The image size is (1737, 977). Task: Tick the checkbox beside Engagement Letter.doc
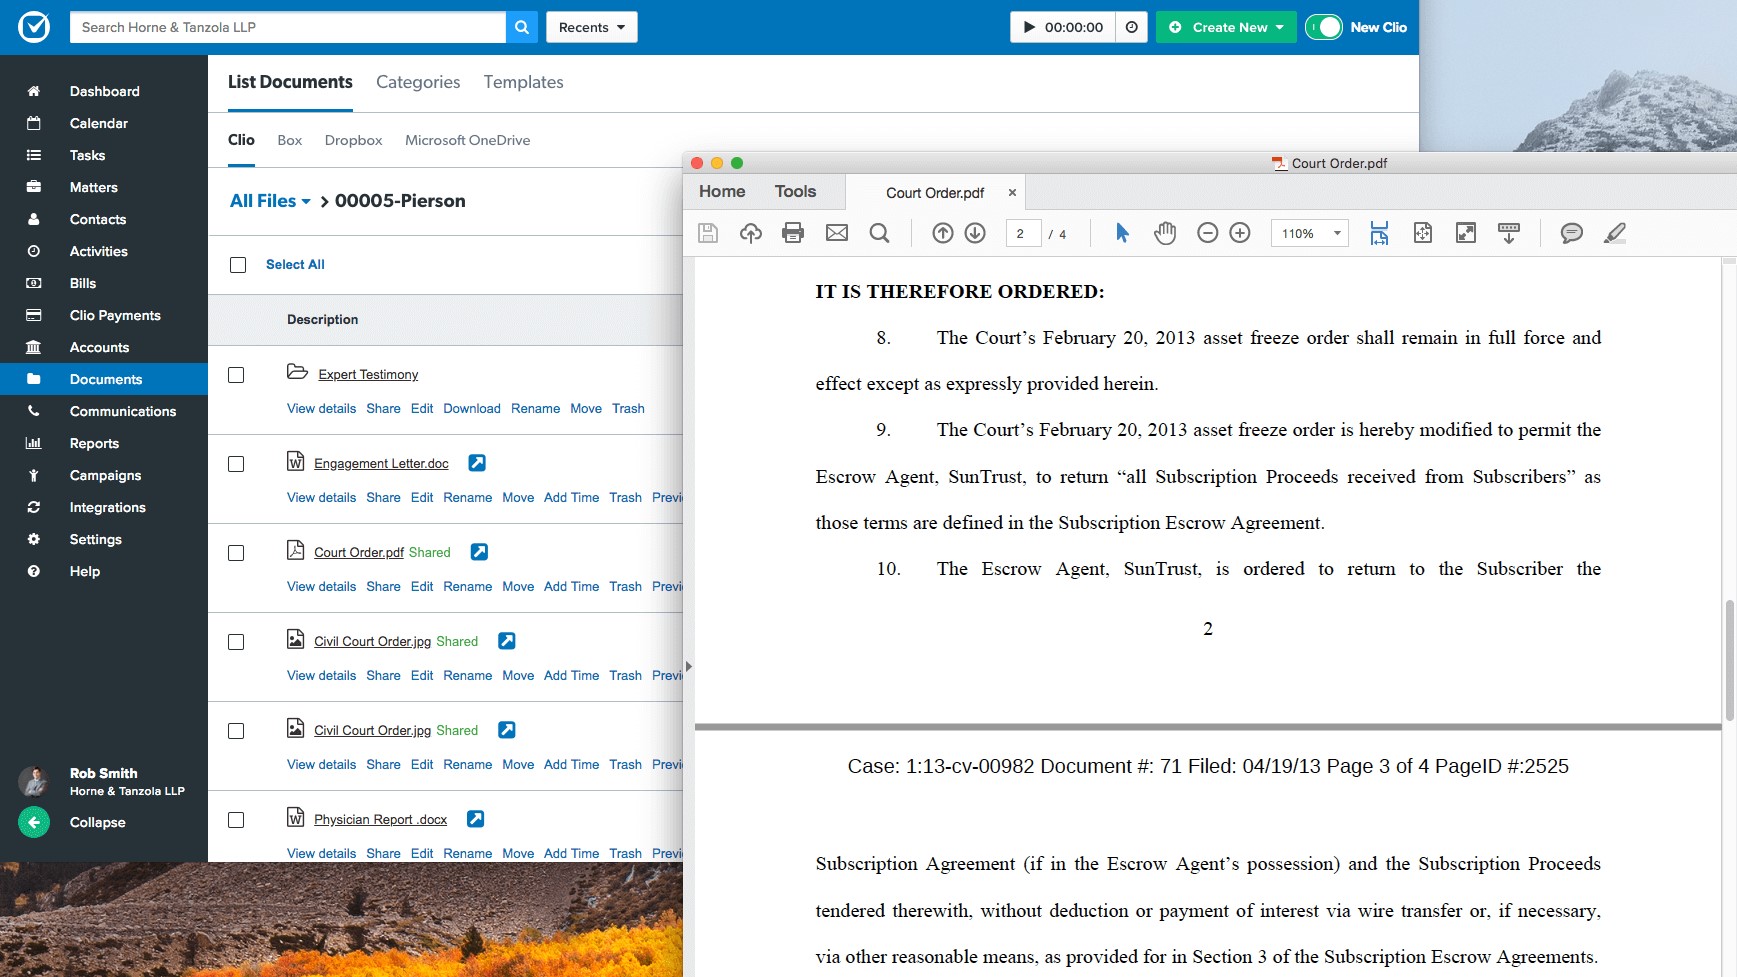[237, 464]
